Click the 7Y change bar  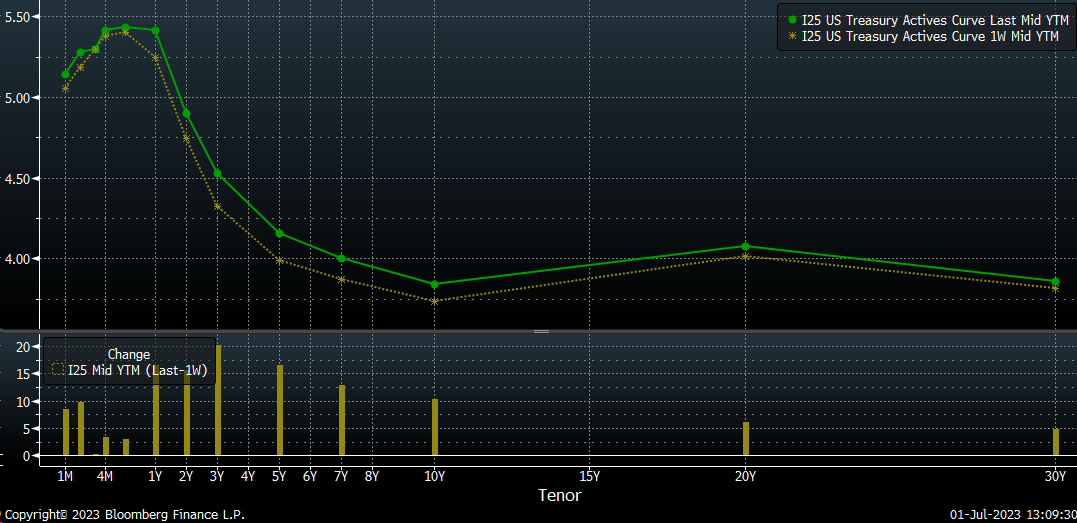tap(342, 420)
